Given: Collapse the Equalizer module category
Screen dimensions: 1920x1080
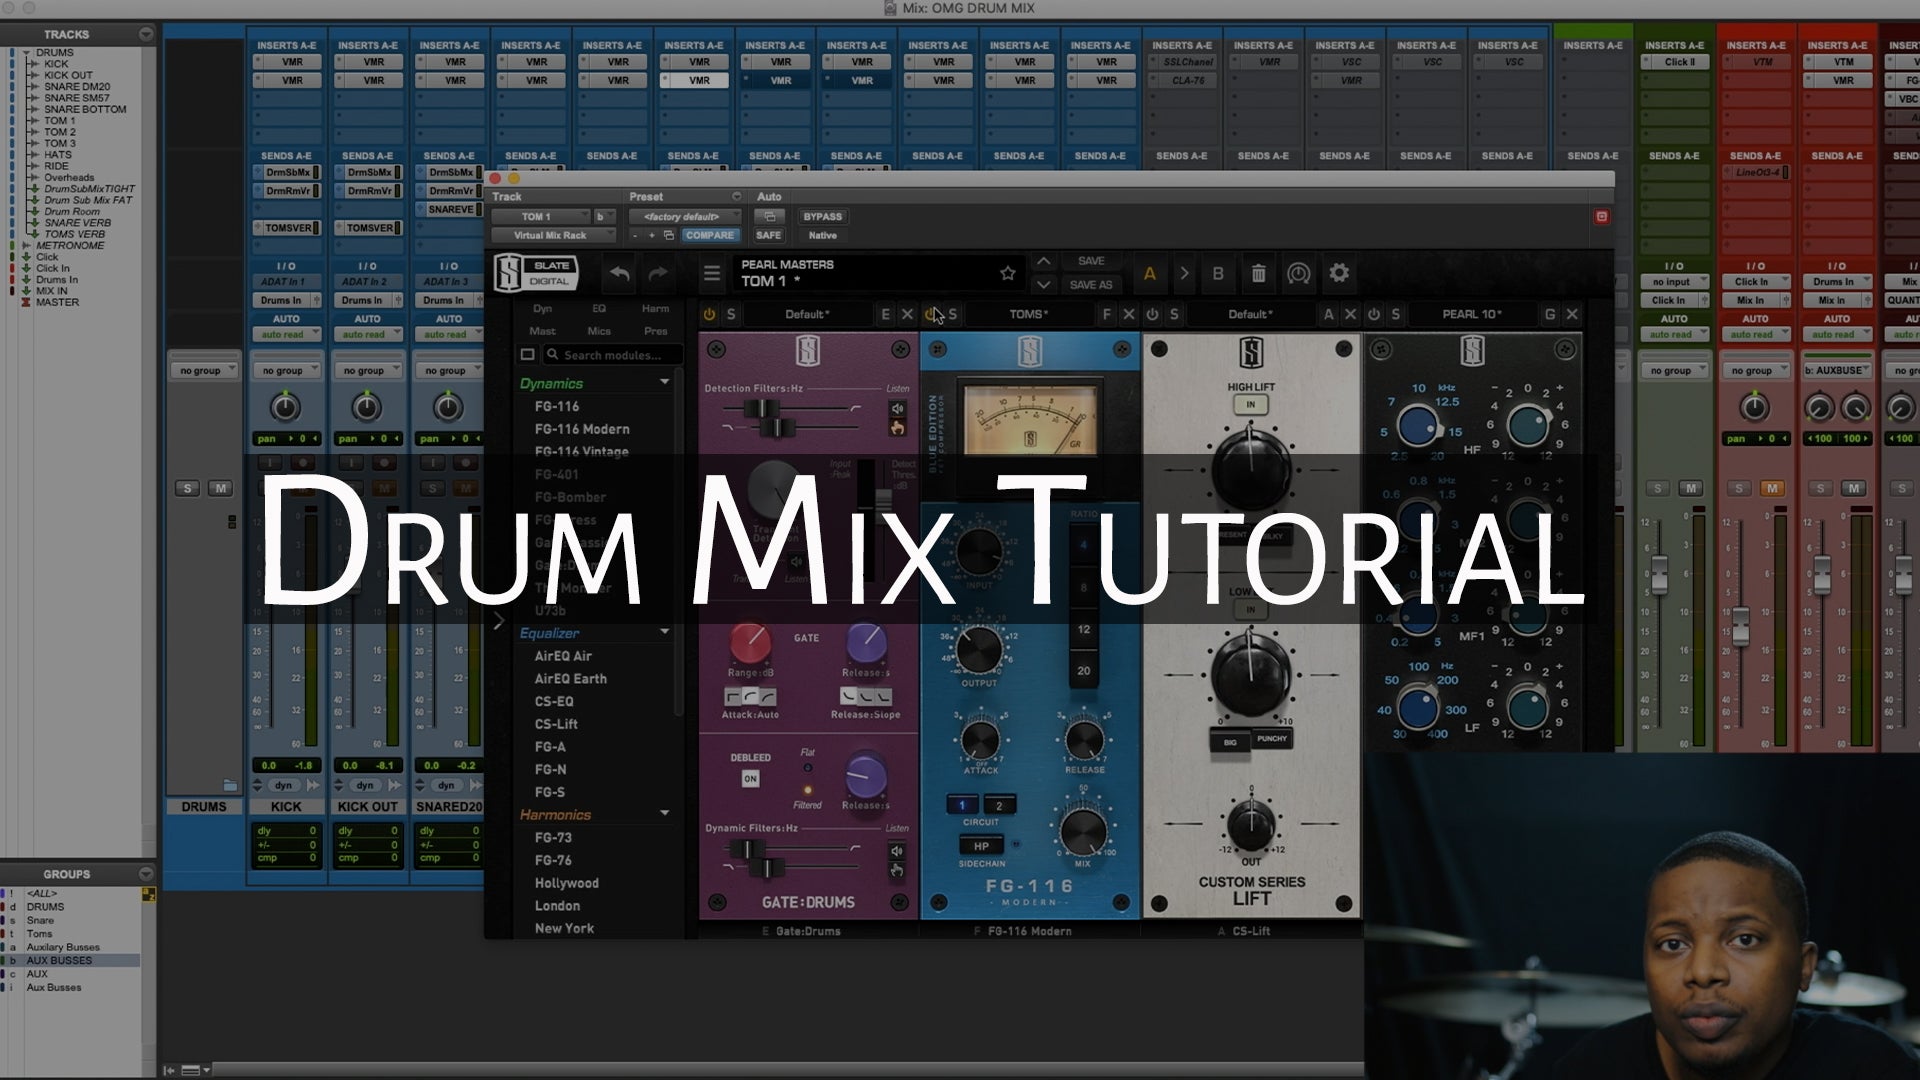Looking at the screenshot, I should coord(664,632).
